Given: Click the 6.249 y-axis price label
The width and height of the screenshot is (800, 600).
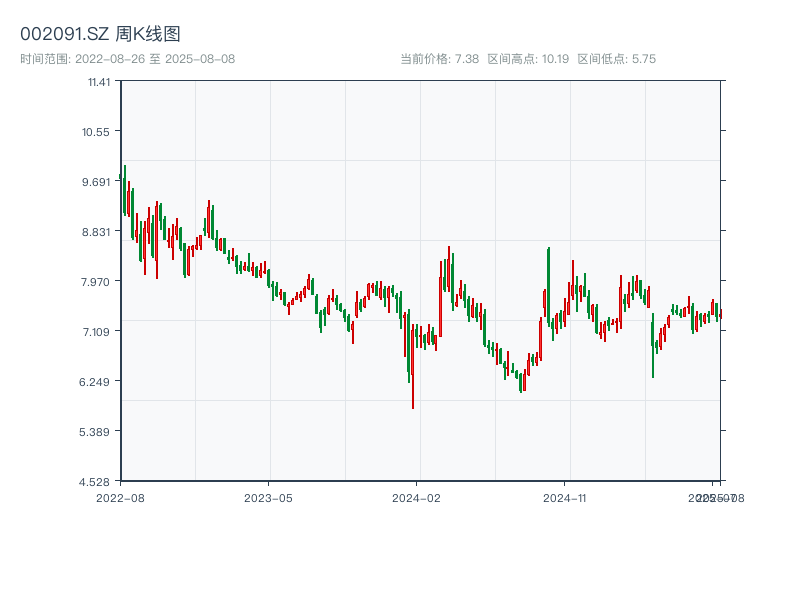Looking at the screenshot, I should click(x=98, y=381).
